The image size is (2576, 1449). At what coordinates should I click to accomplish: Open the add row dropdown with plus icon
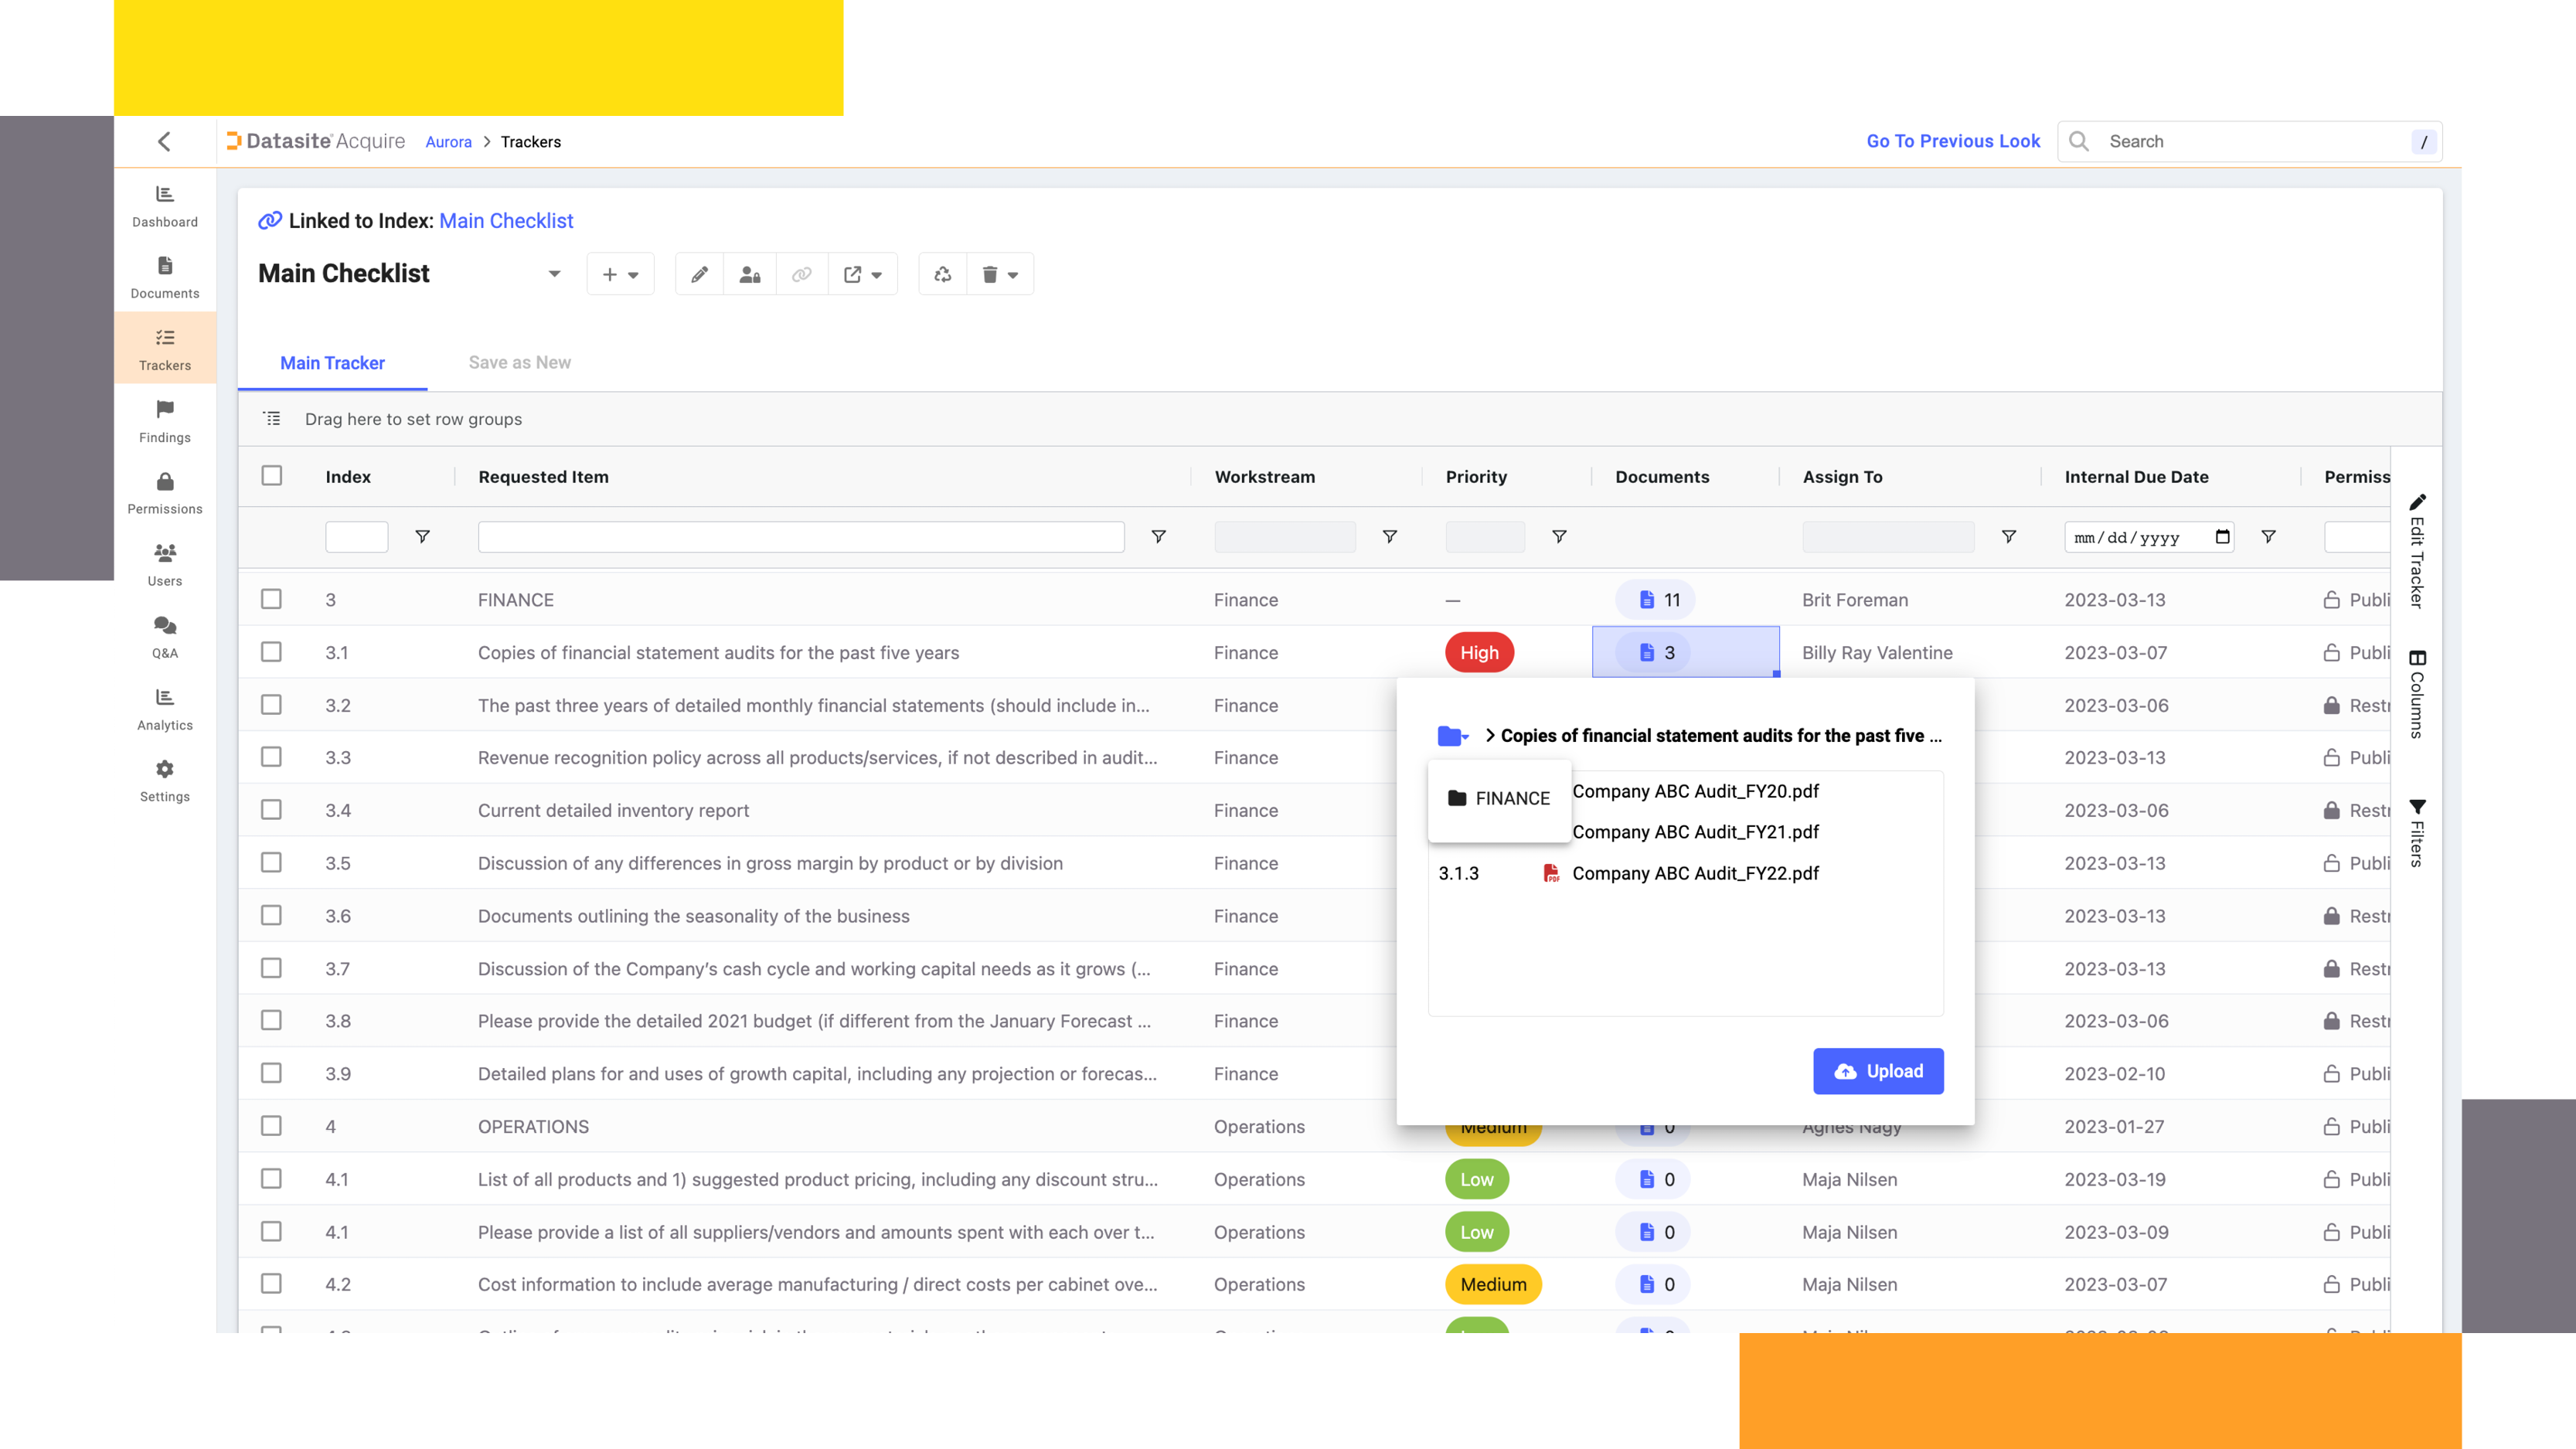[621, 274]
